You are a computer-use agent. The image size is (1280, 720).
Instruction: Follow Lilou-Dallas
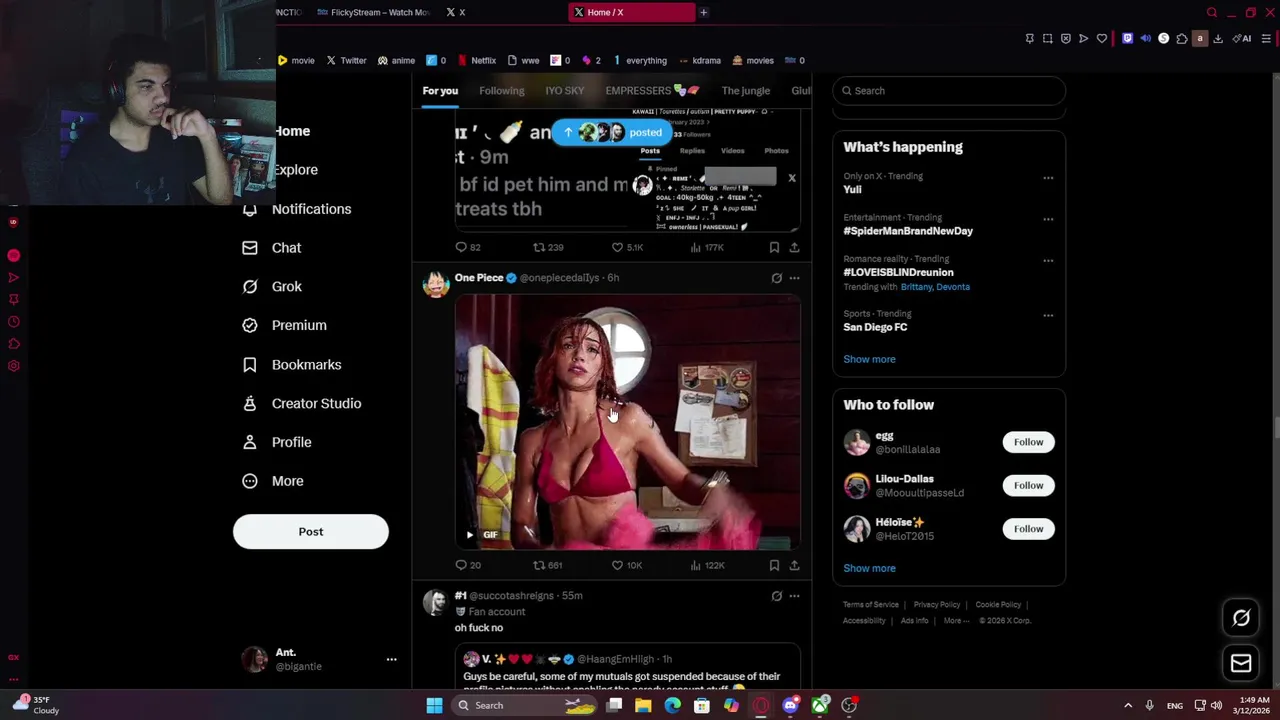(x=1028, y=486)
